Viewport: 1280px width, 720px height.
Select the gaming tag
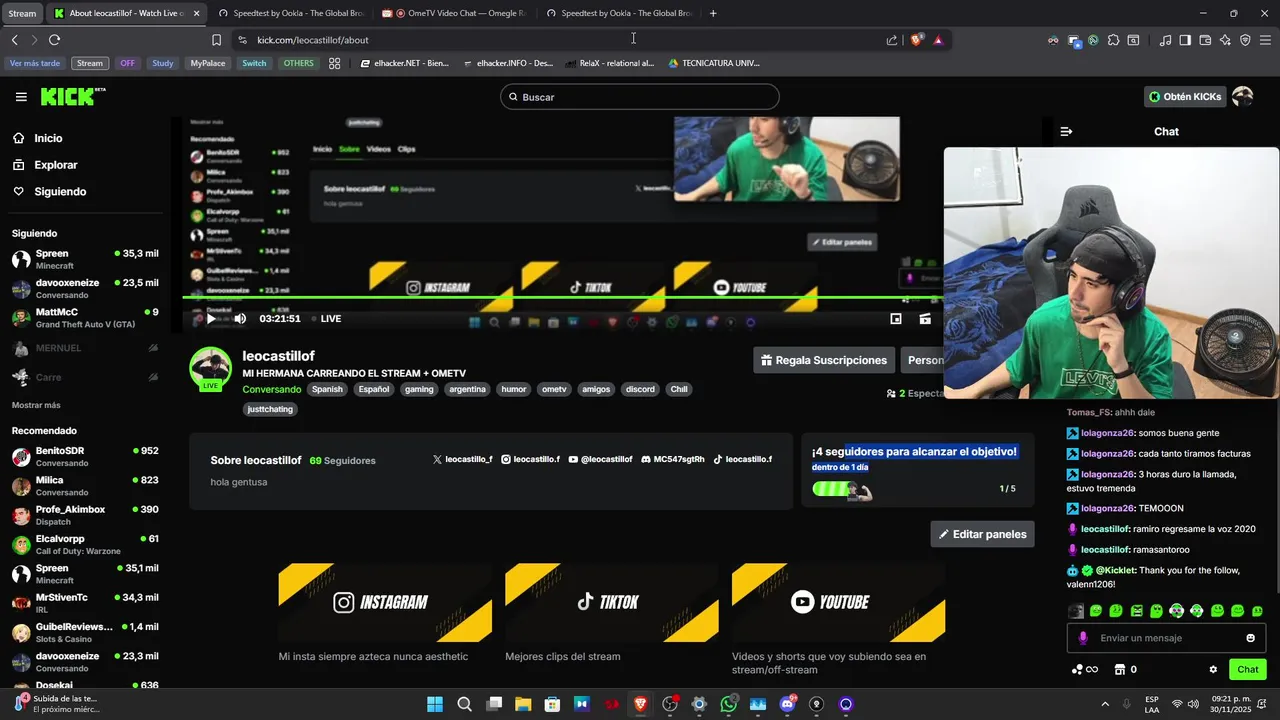[x=419, y=389]
